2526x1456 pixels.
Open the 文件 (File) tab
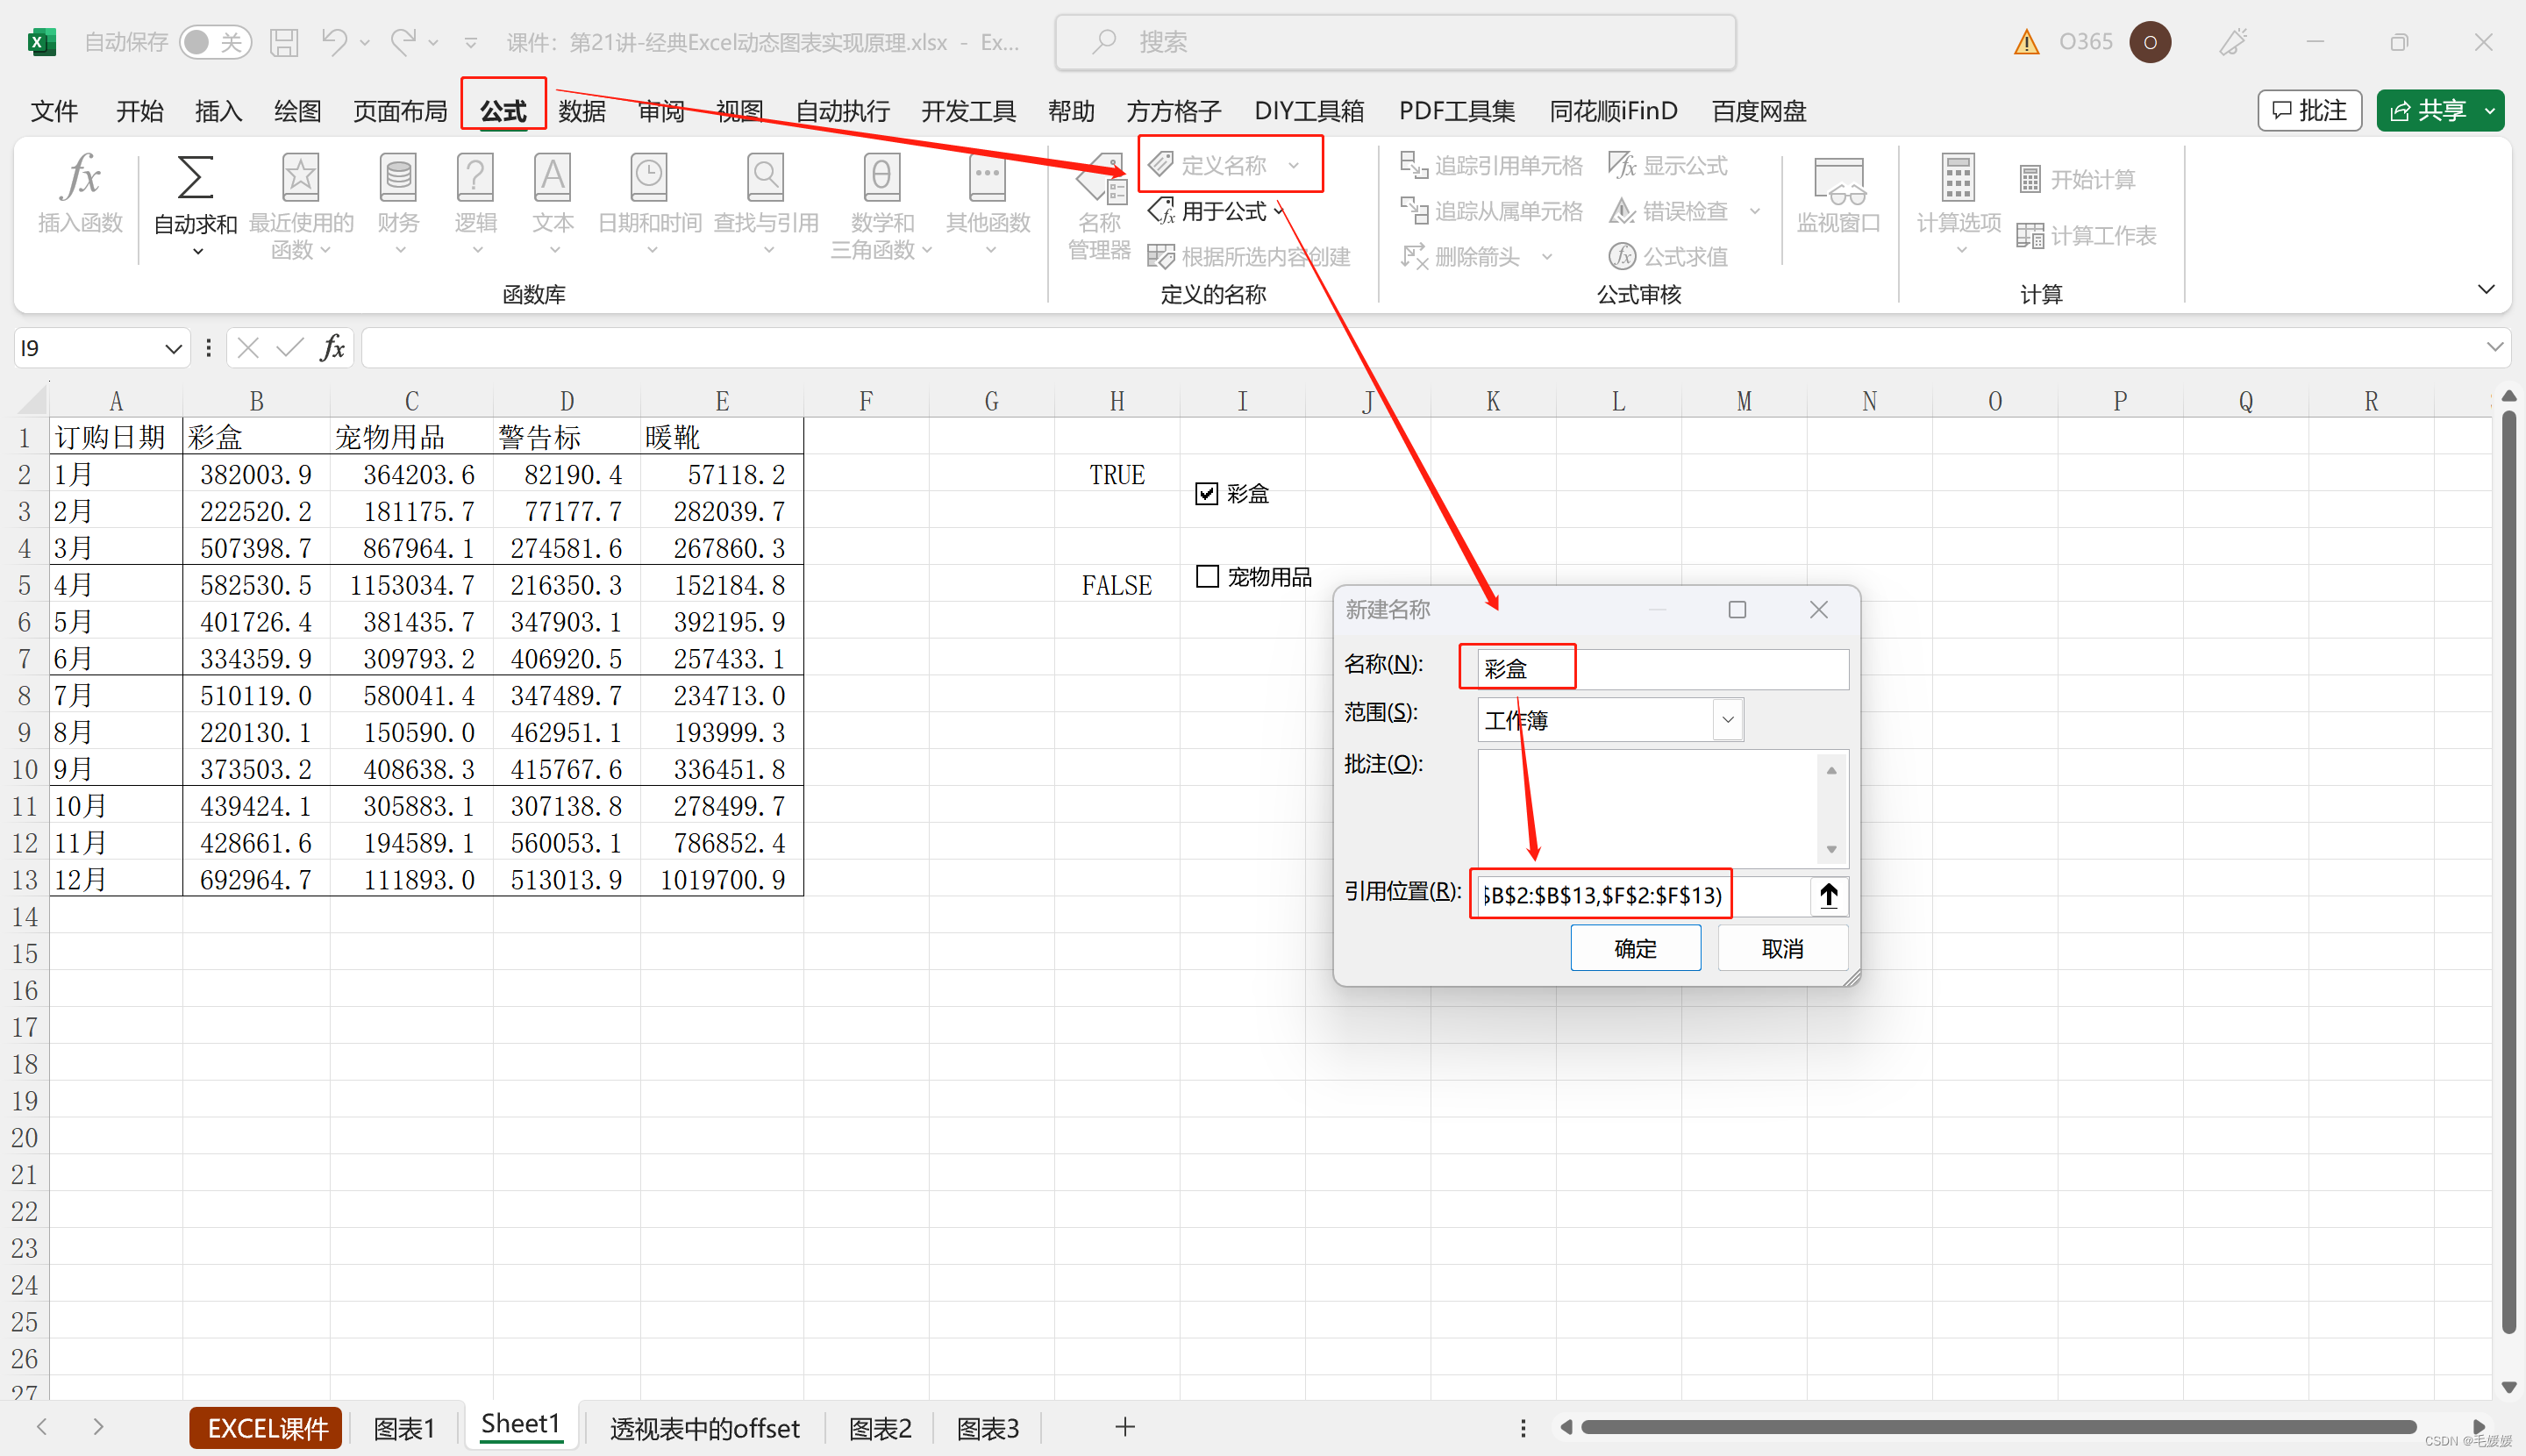point(54,111)
